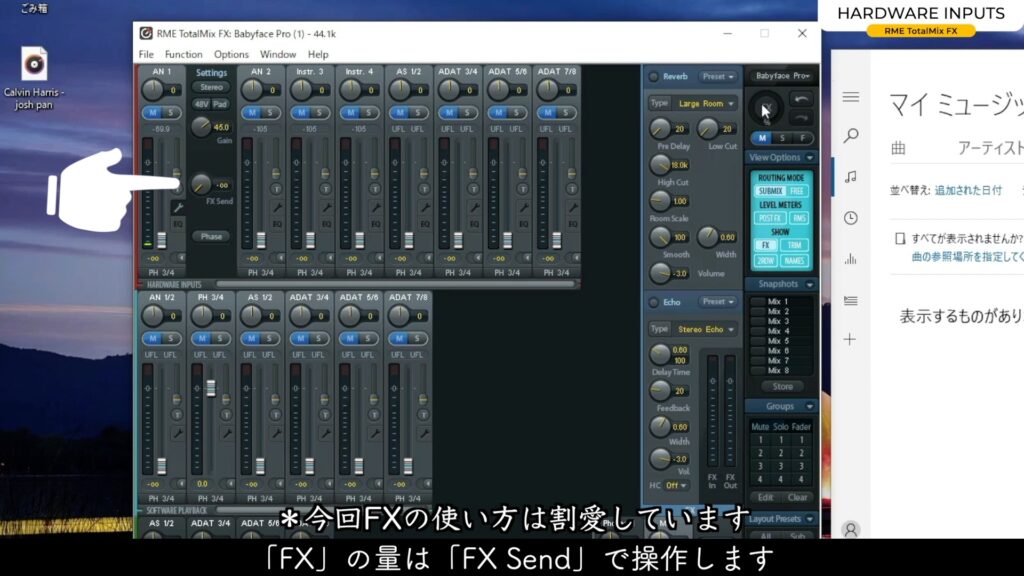
Task: Click the T trim button on AN 2 channel
Action: point(276,189)
